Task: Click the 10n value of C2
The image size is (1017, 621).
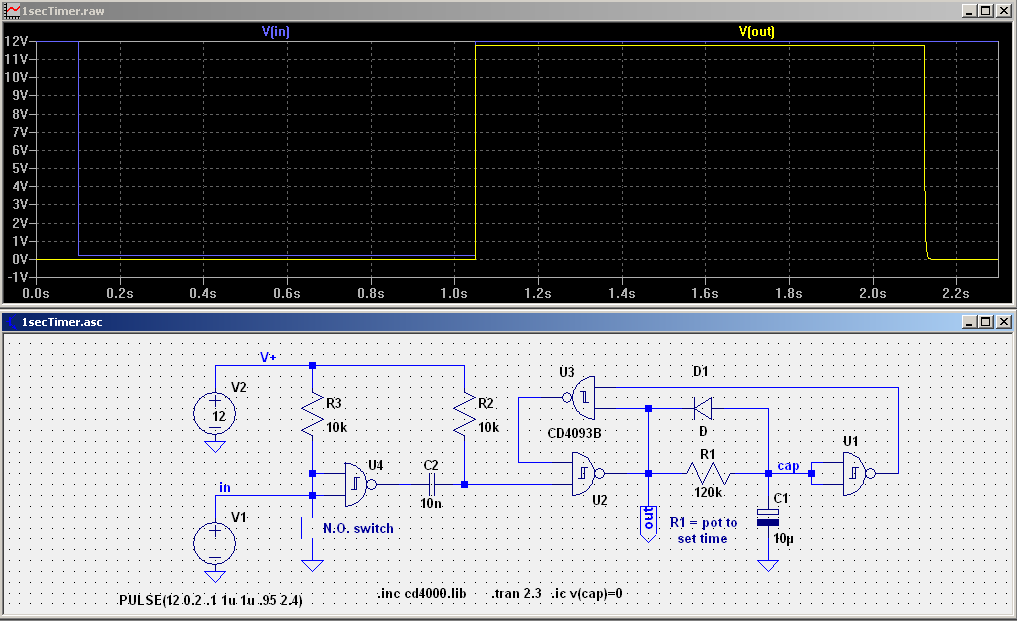Action: [431, 503]
